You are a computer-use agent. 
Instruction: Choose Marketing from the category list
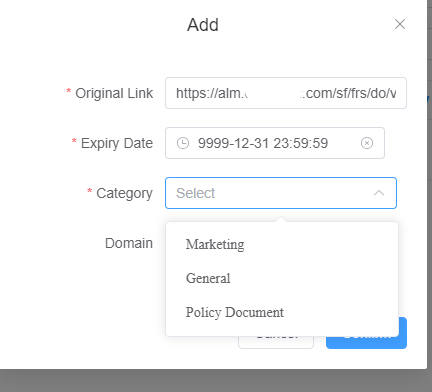coord(282,244)
